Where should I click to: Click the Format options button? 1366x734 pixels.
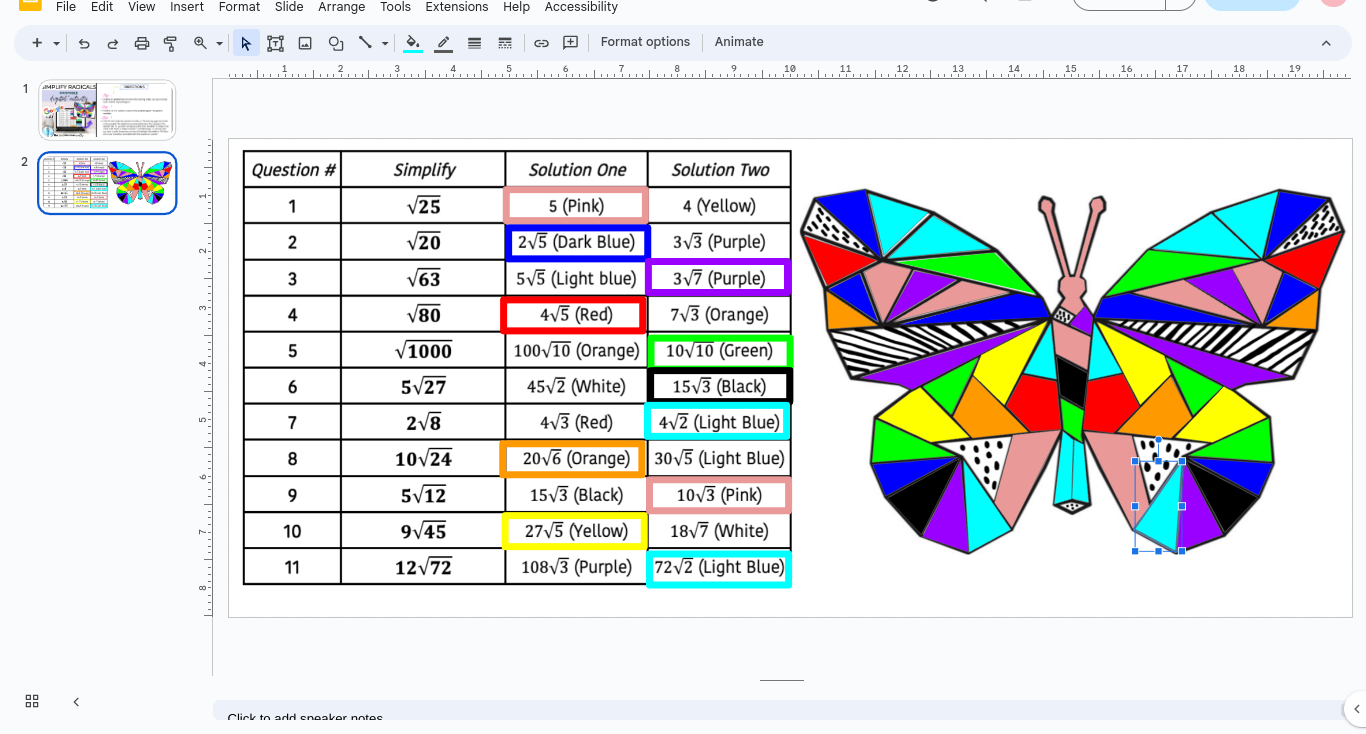[x=645, y=42]
